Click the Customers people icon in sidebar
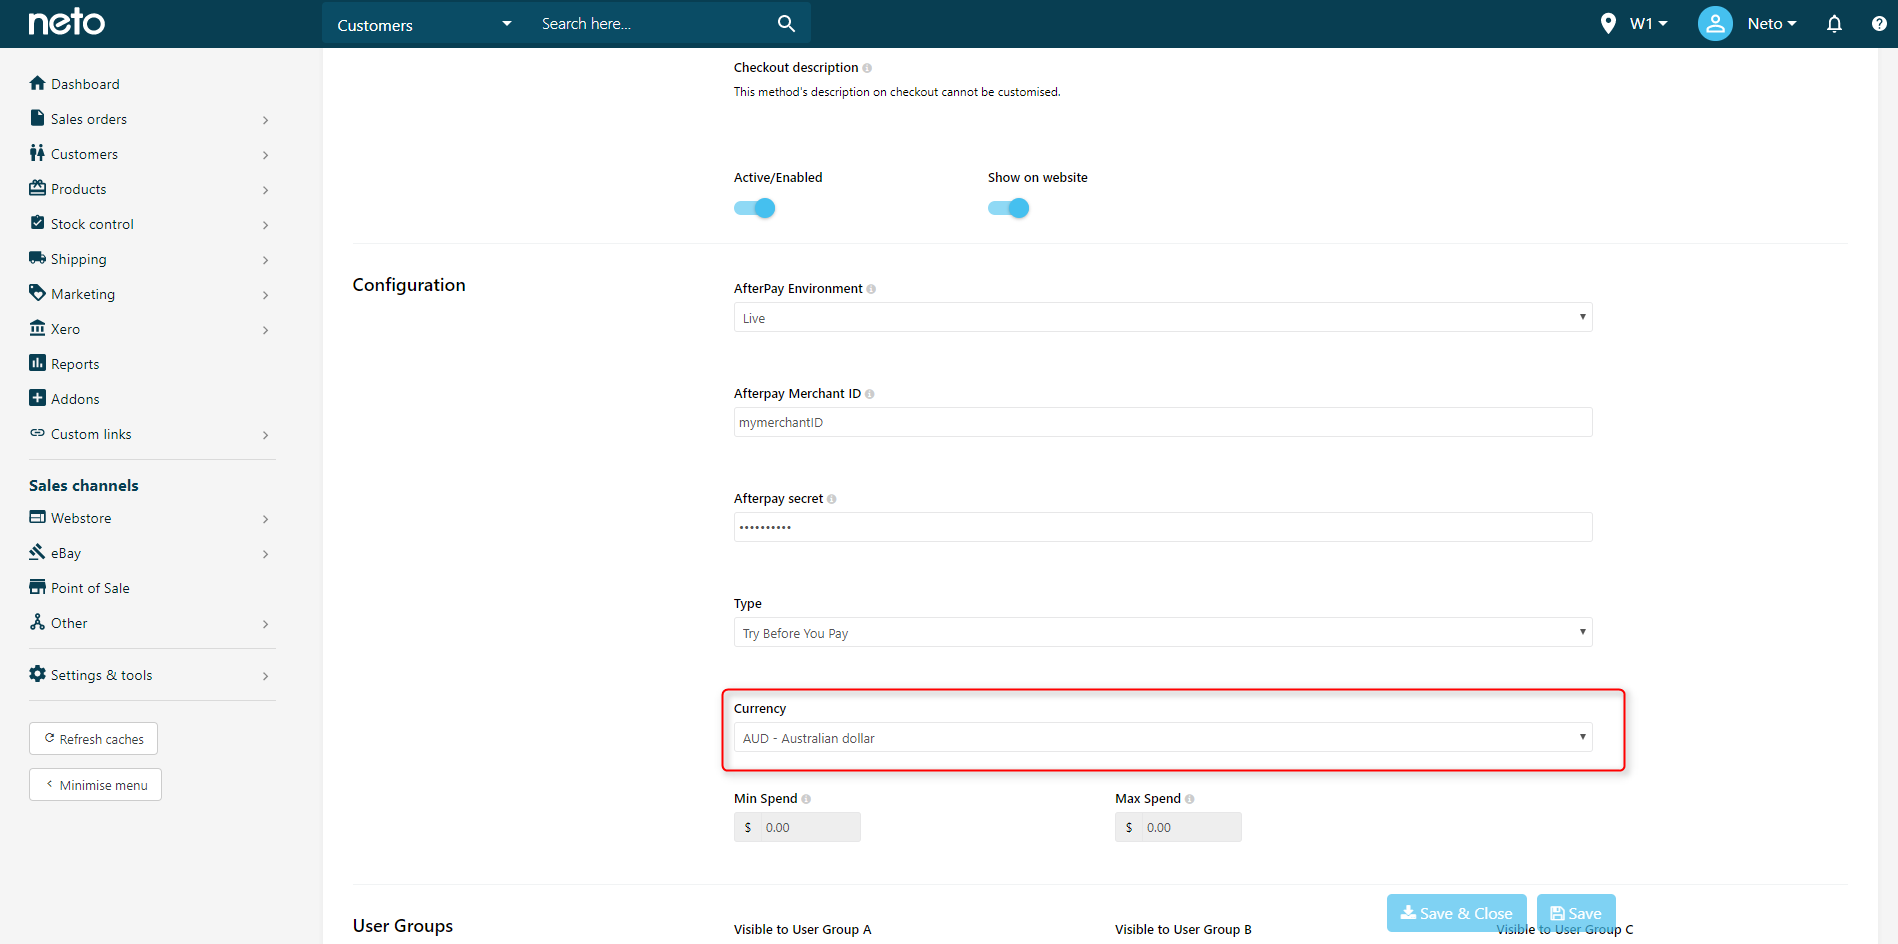1898x944 pixels. pos(37,153)
